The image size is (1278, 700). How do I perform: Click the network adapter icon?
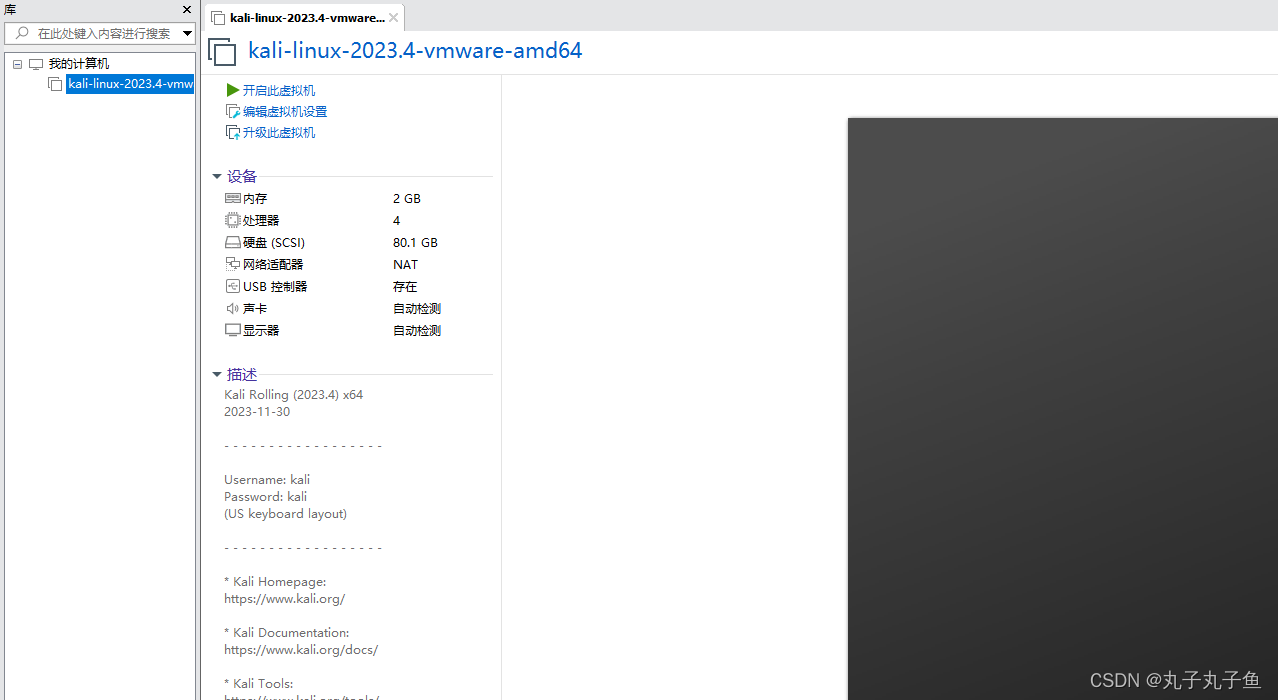(233, 265)
